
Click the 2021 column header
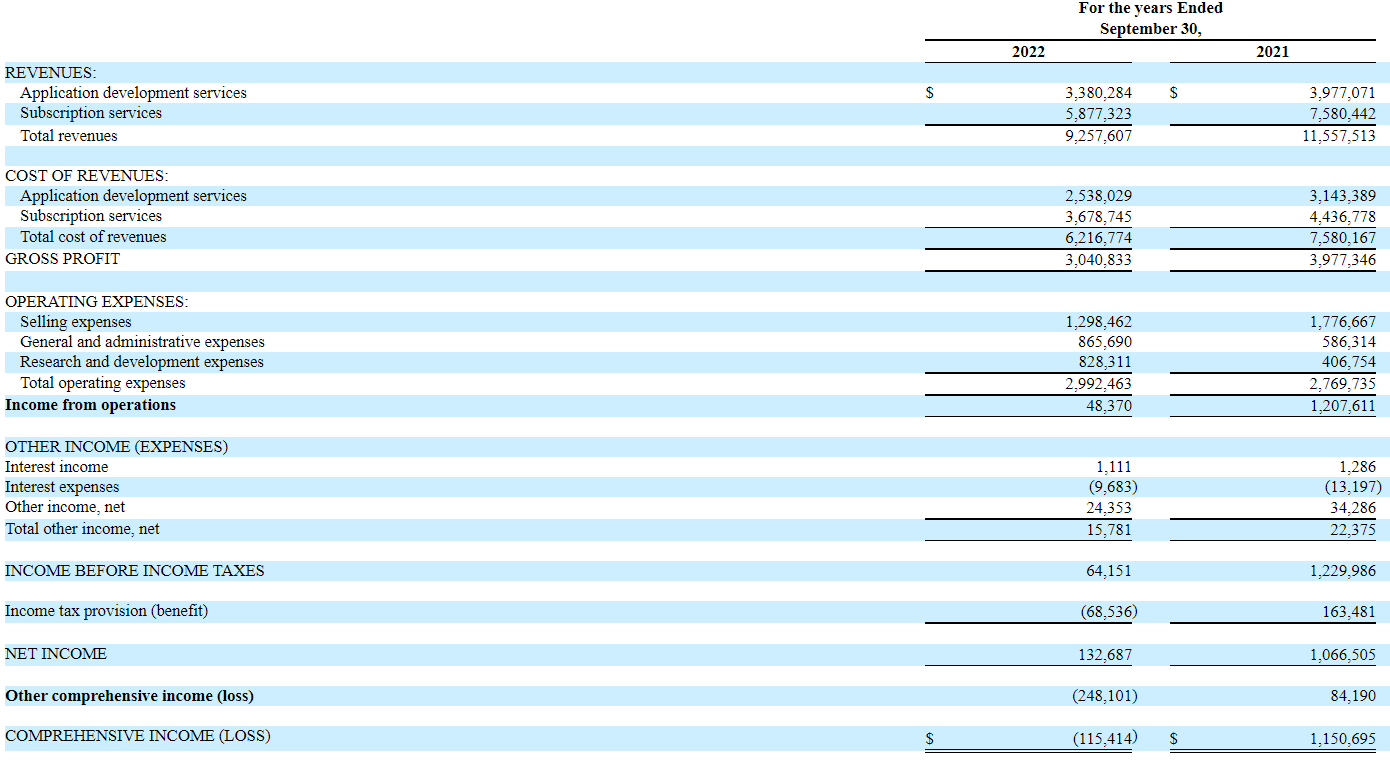1272,52
